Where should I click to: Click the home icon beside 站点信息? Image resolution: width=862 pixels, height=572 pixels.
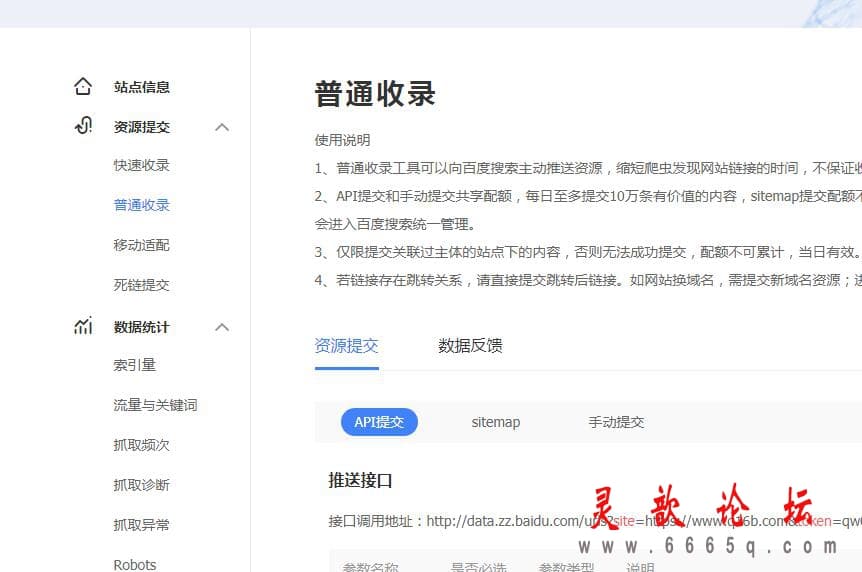coord(83,86)
